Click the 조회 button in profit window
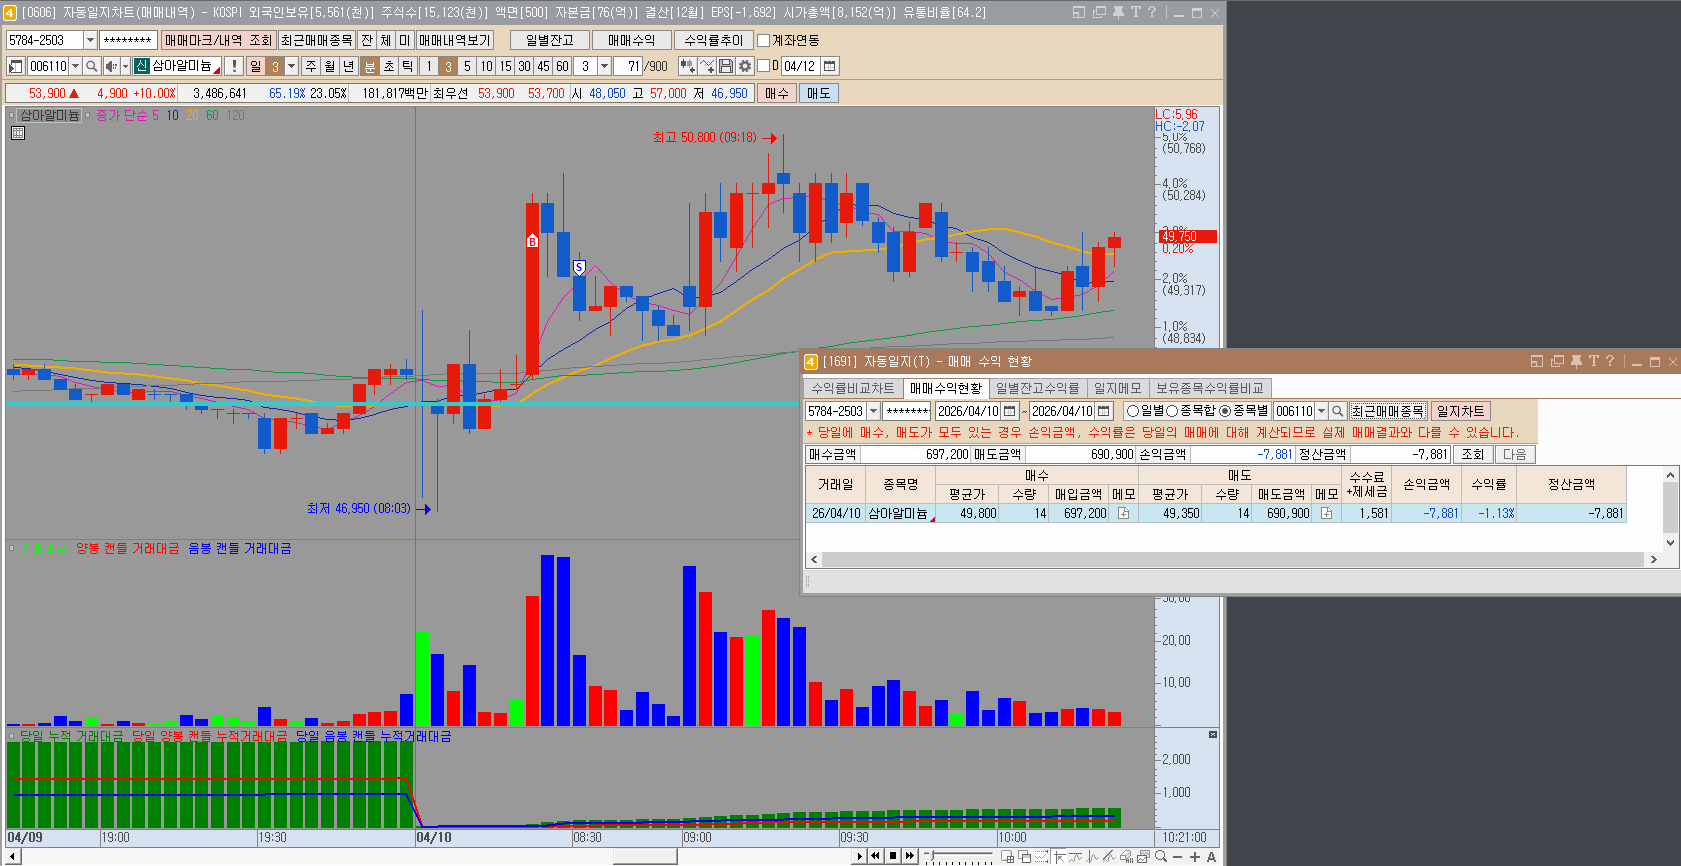 click(1473, 454)
